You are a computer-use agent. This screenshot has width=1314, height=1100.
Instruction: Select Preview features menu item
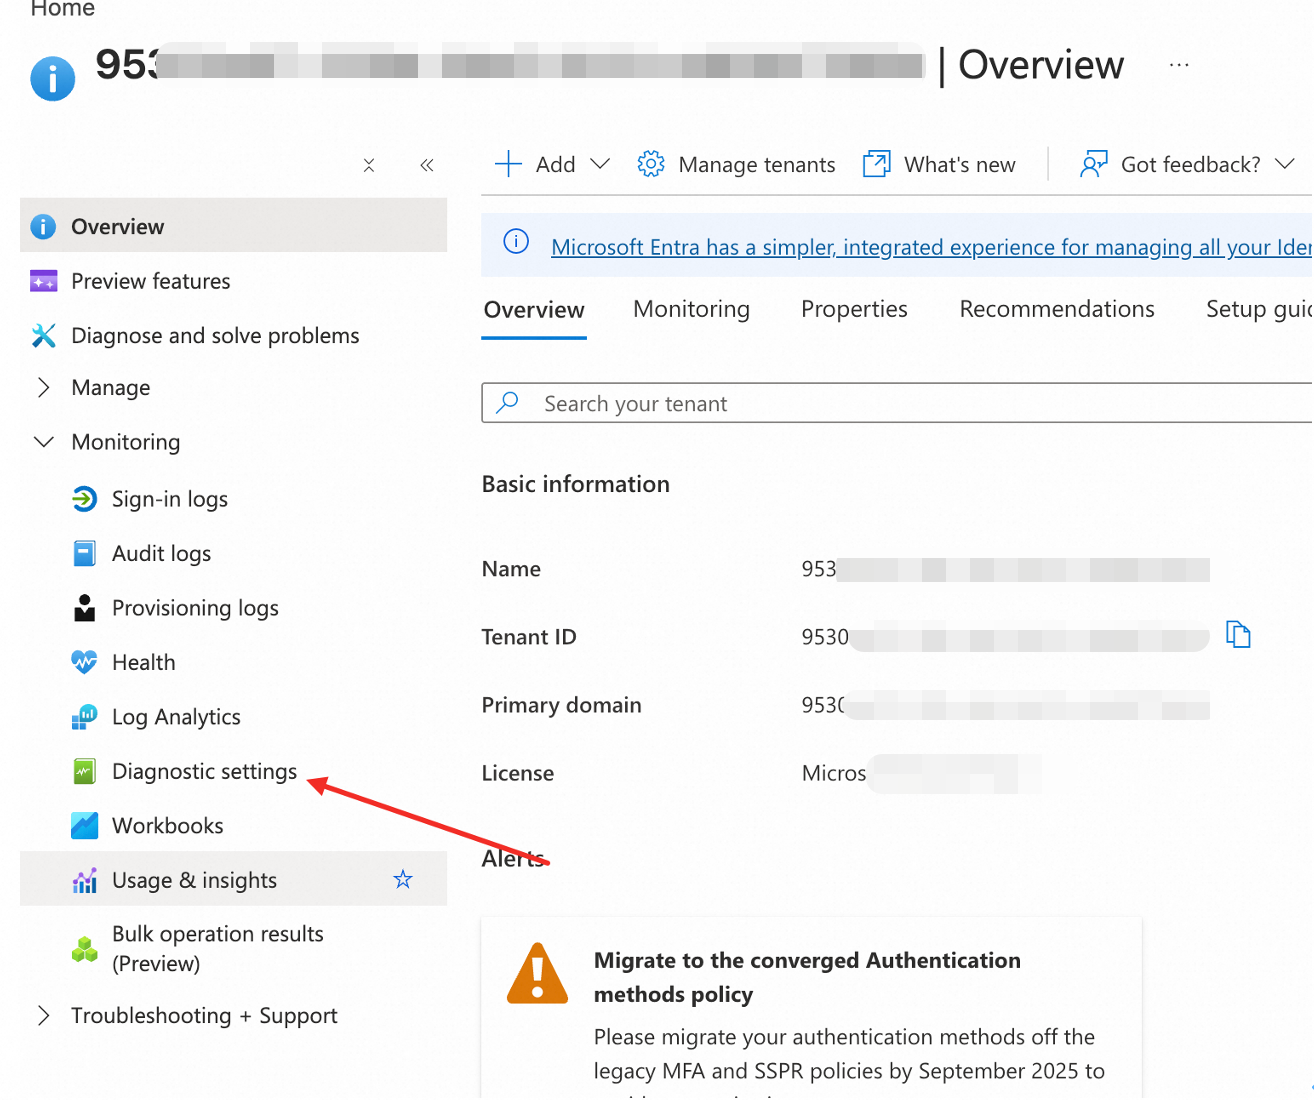coord(150,281)
